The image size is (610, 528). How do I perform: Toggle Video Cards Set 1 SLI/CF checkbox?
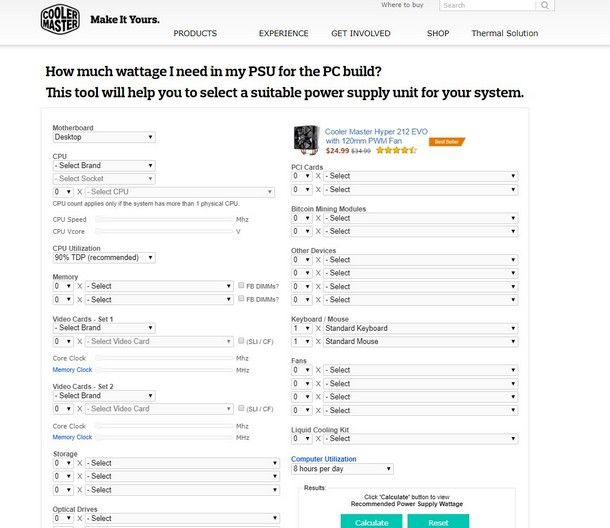(241, 340)
